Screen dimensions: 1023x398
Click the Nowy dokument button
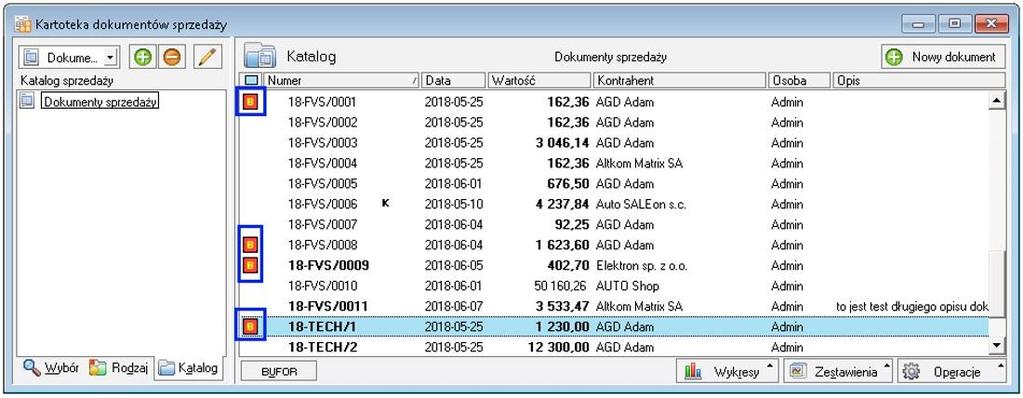pos(943,57)
